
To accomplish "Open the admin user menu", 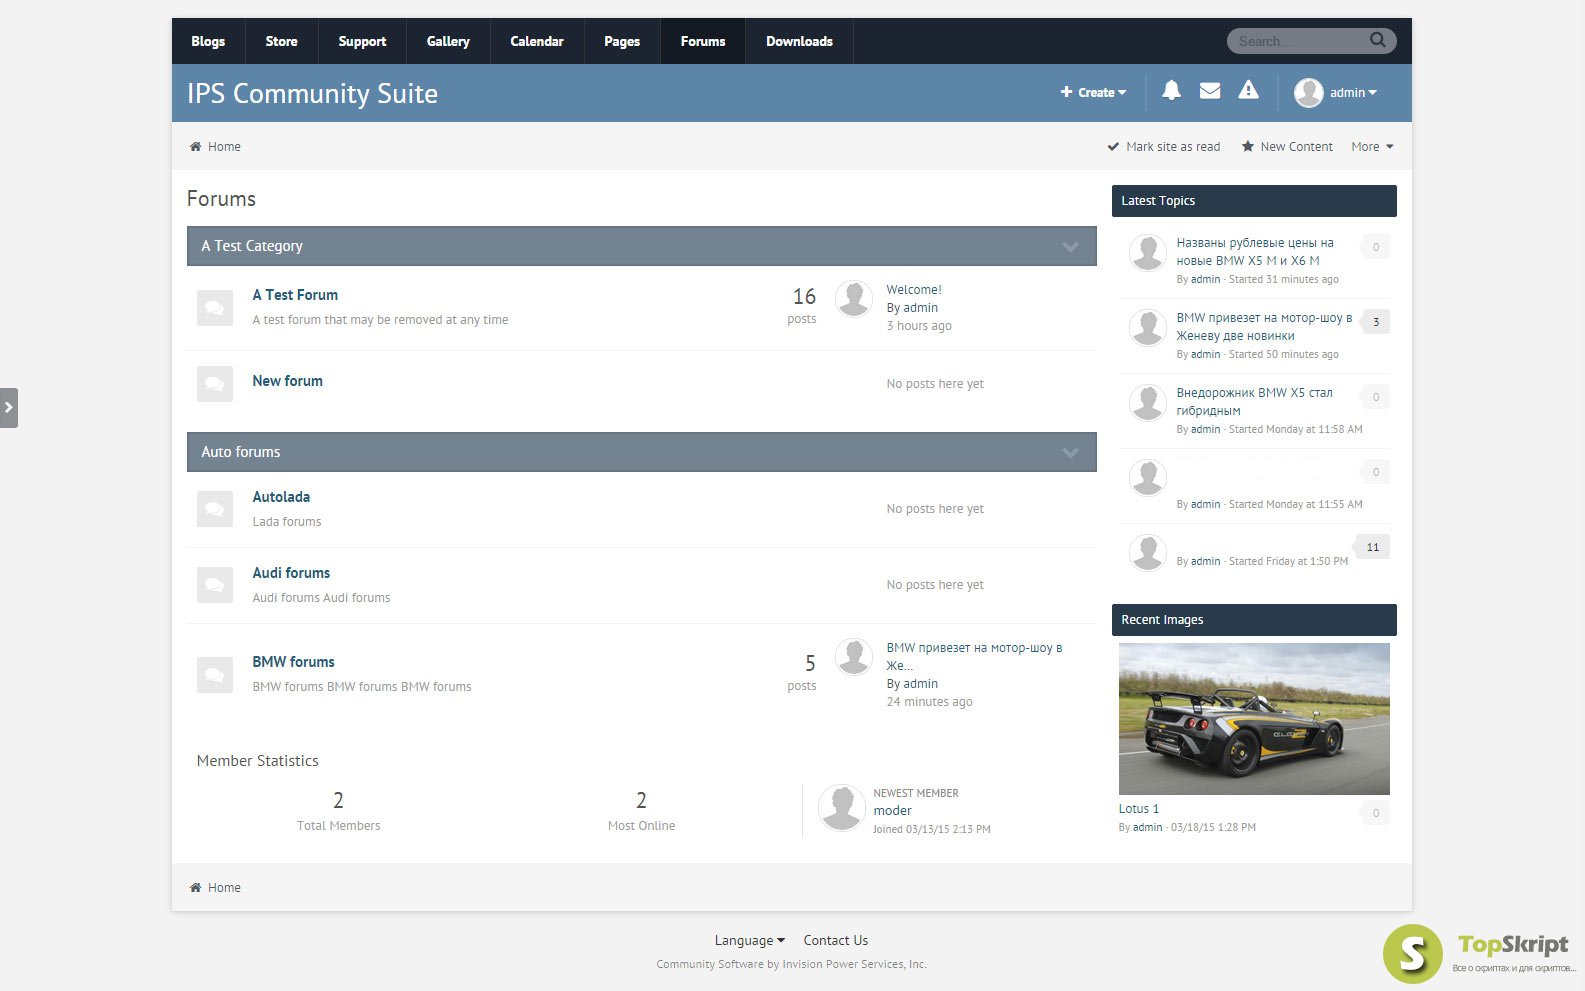I will tap(1353, 92).
